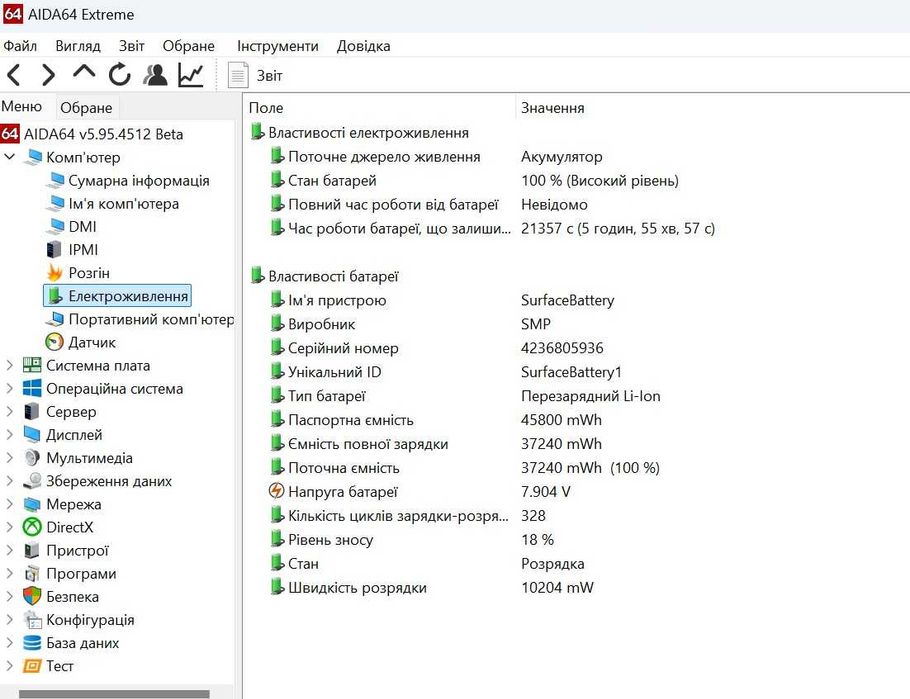This screenshot has width=910, height=699.
Task: Select the Рівень зносу row
Action: (x=412, y=539)
